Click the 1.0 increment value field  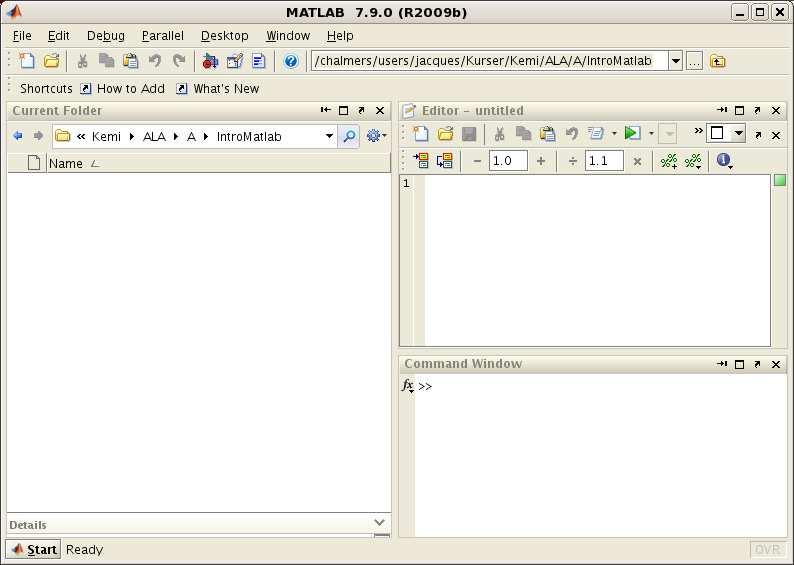(x=508, y=161)
